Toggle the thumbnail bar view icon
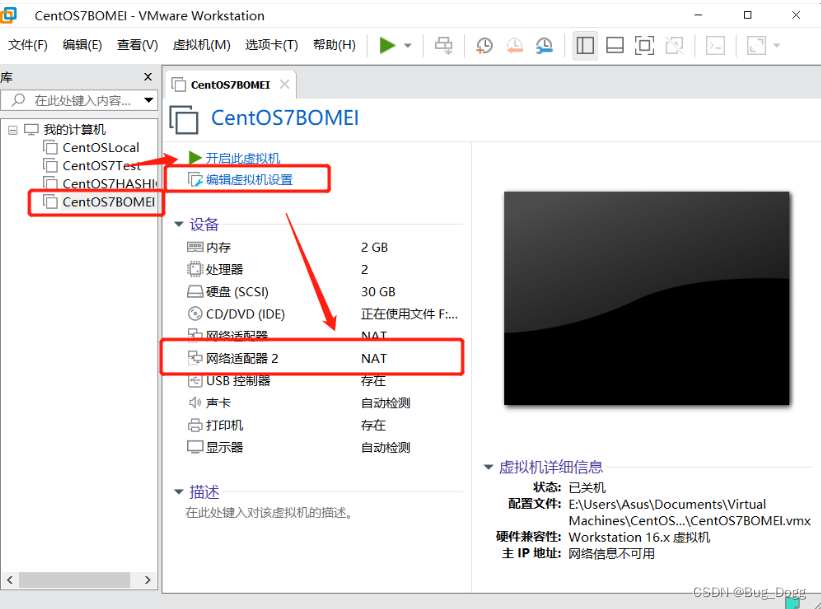821x609 pixels. click(x=614, y=46)
